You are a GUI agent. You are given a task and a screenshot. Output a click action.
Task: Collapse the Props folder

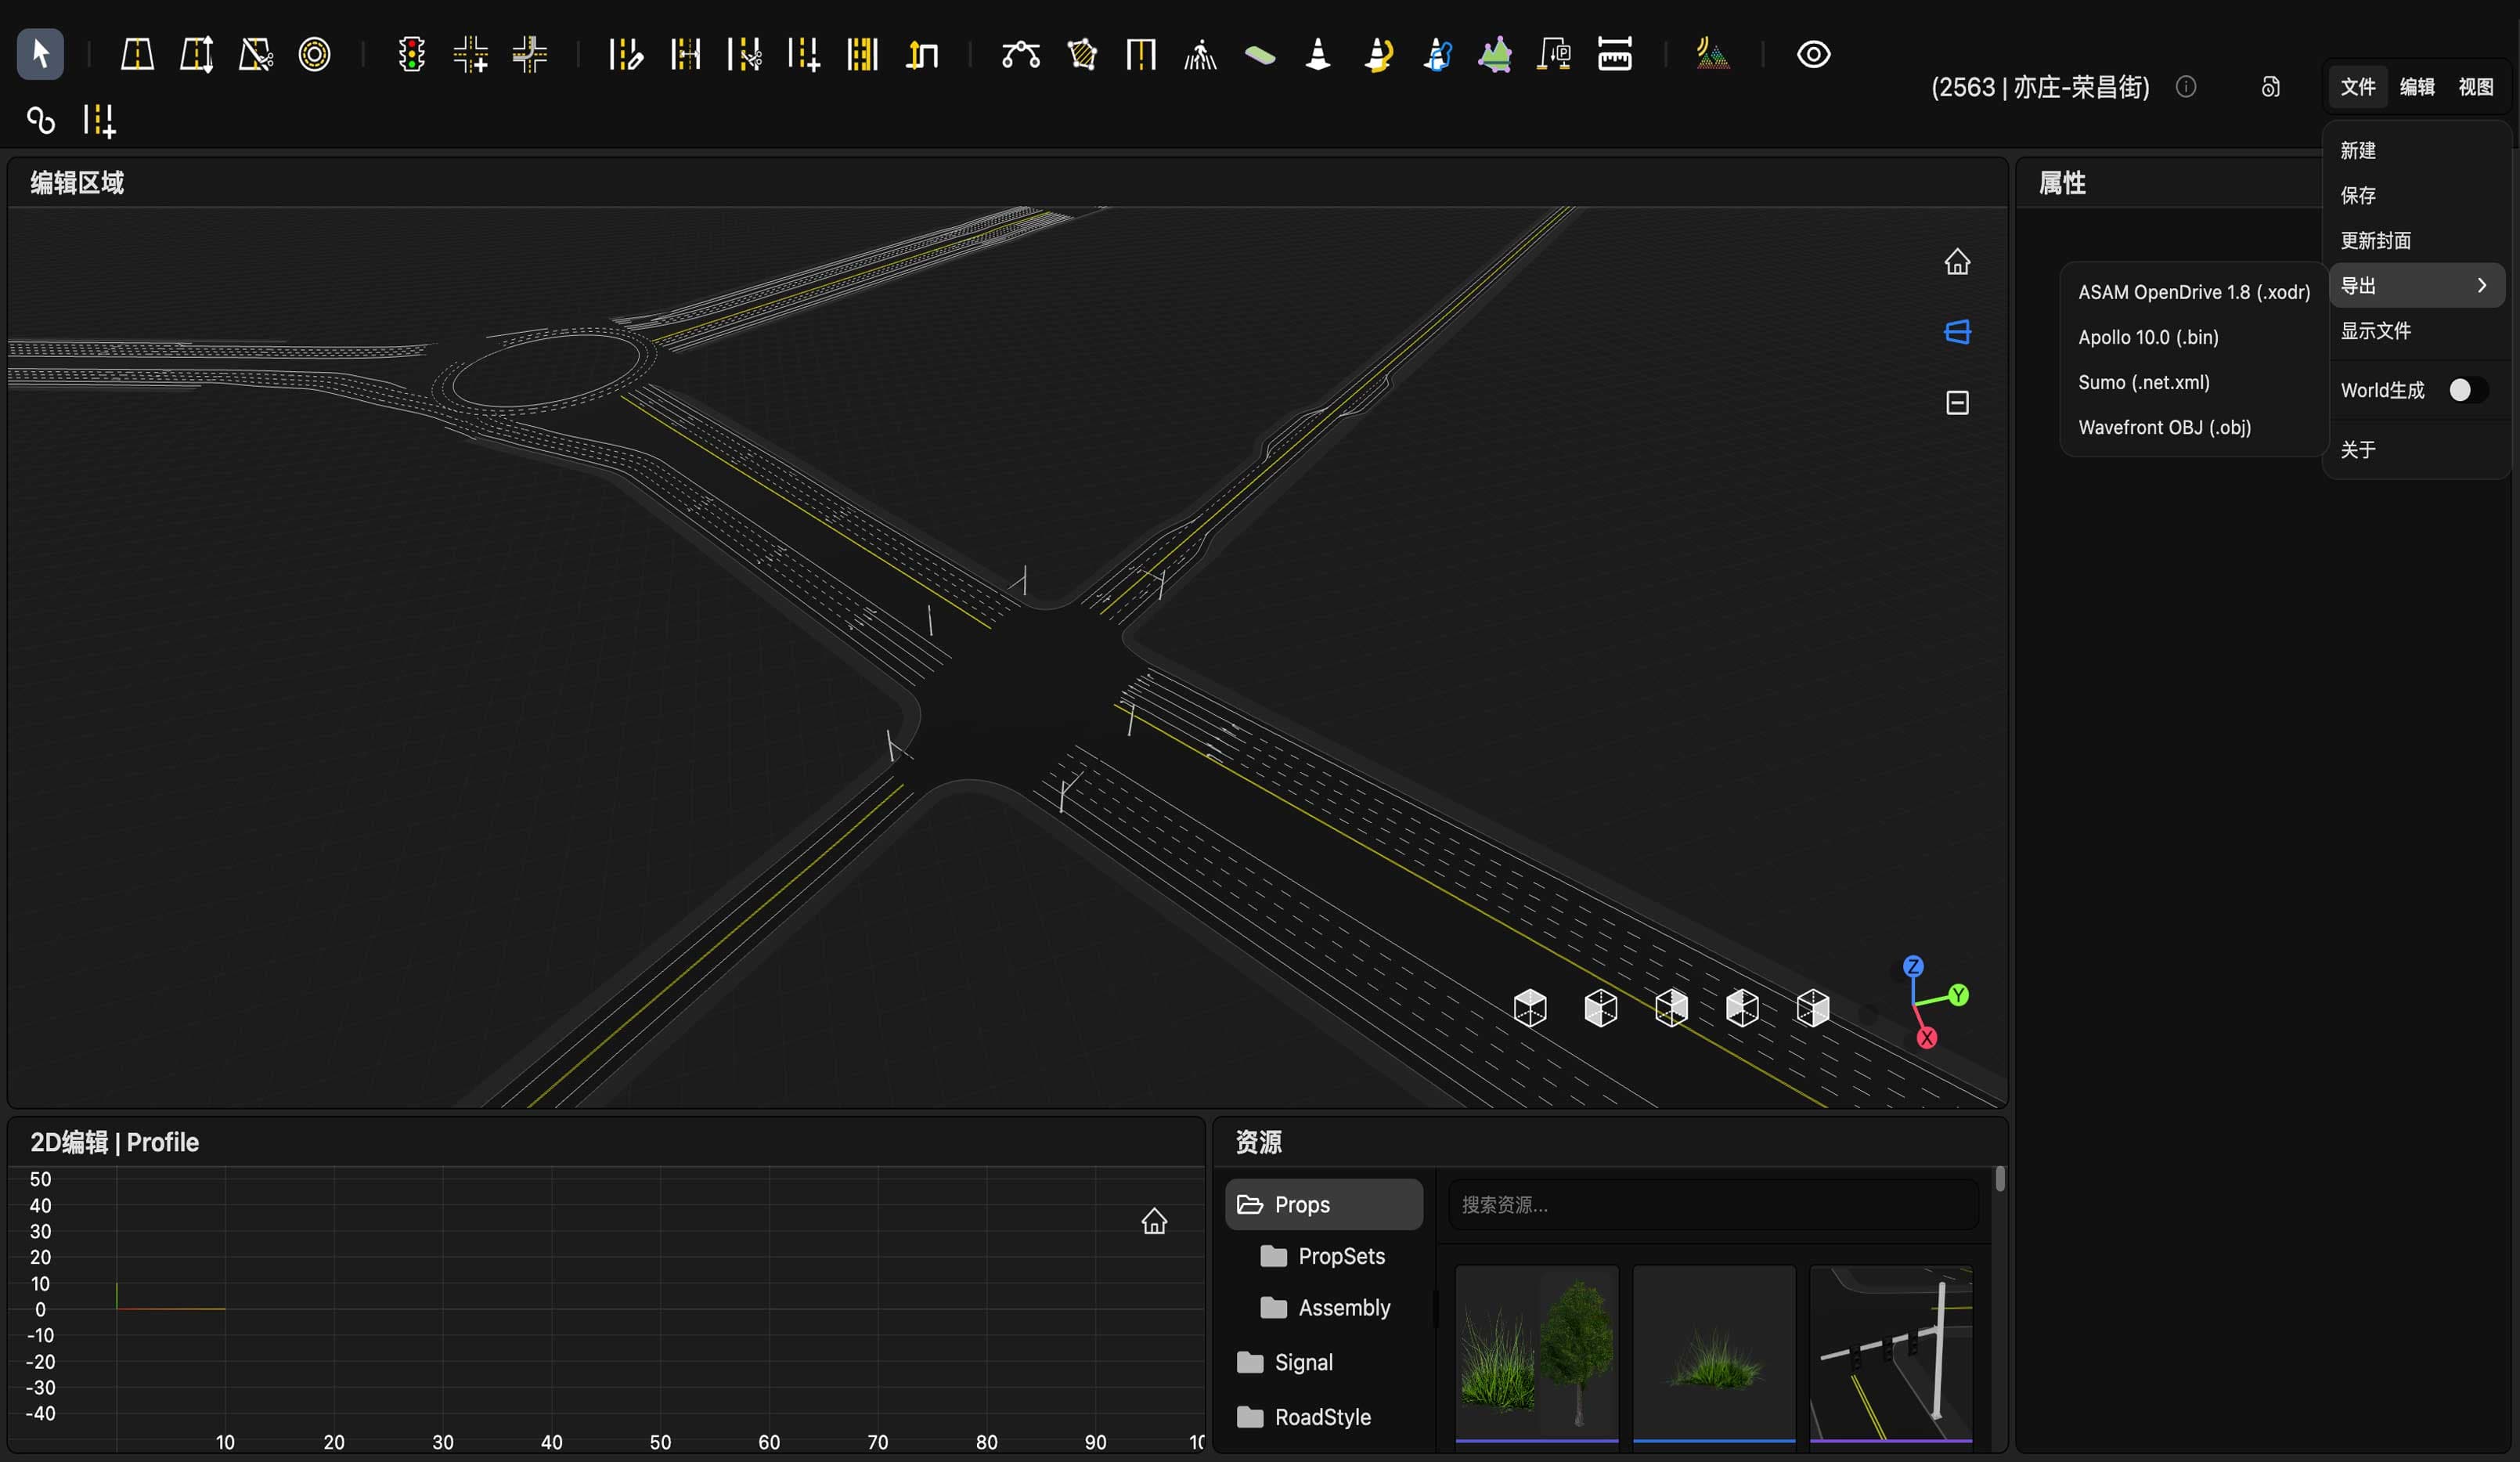[x=1323, y=1204]
